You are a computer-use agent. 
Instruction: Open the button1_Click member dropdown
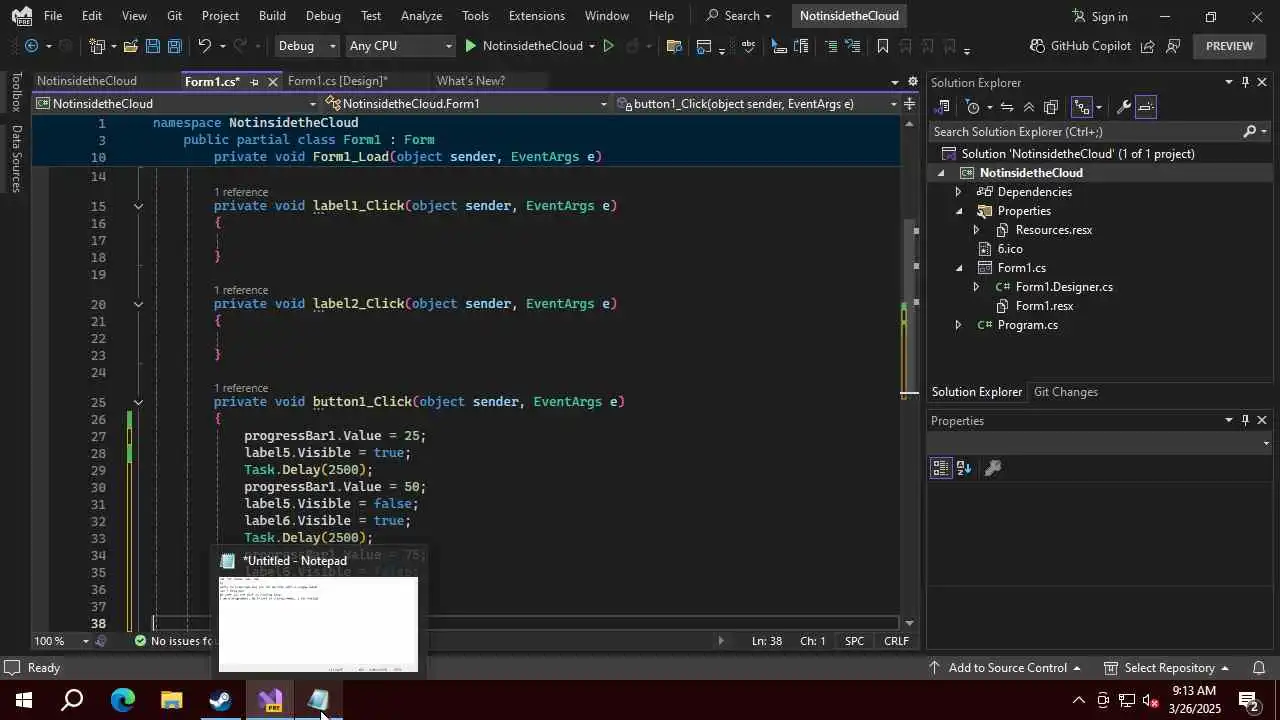[x=756, y=104]
